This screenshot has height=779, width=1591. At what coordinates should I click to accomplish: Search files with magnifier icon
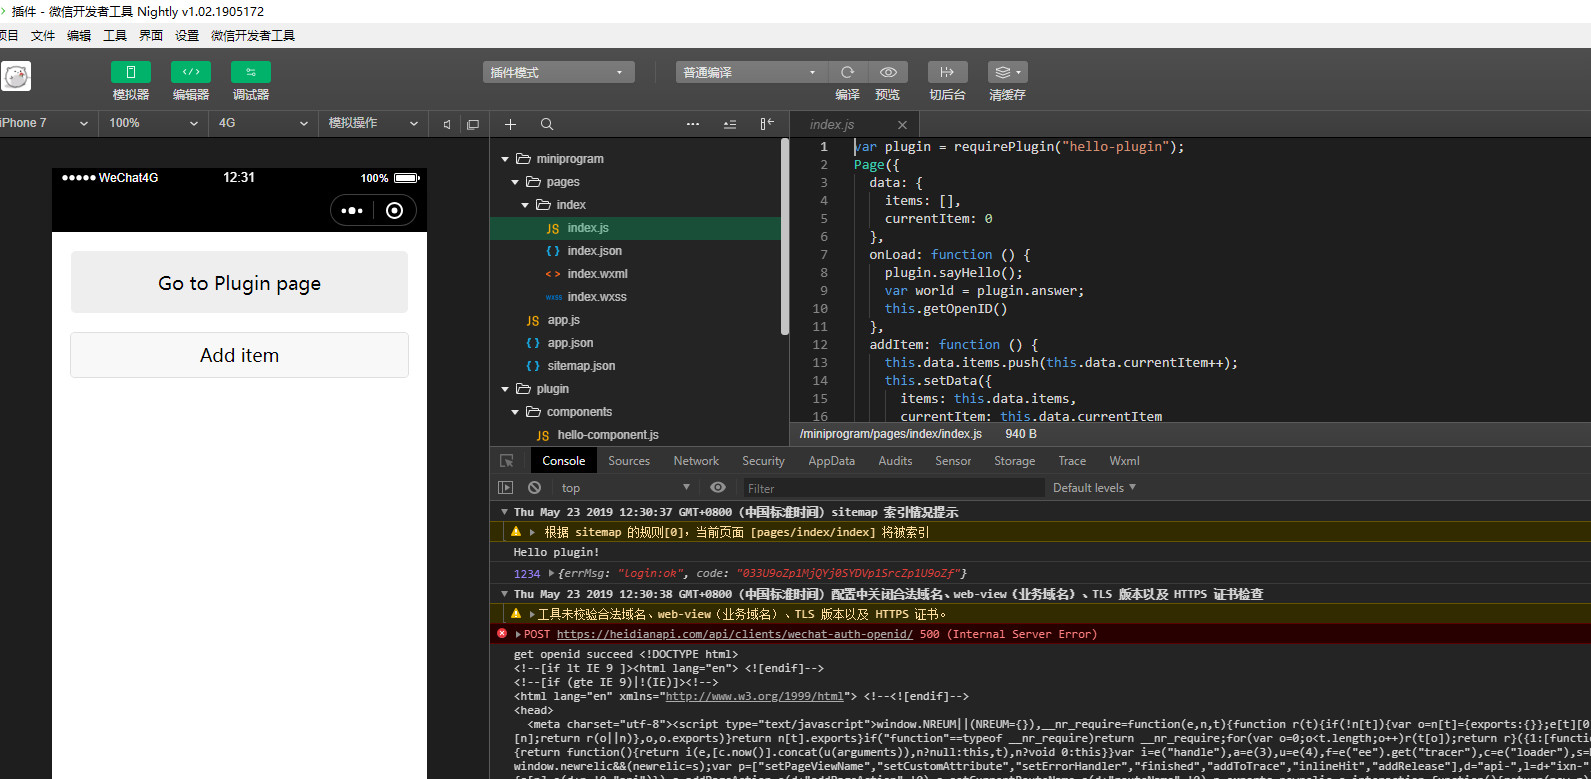547,124
